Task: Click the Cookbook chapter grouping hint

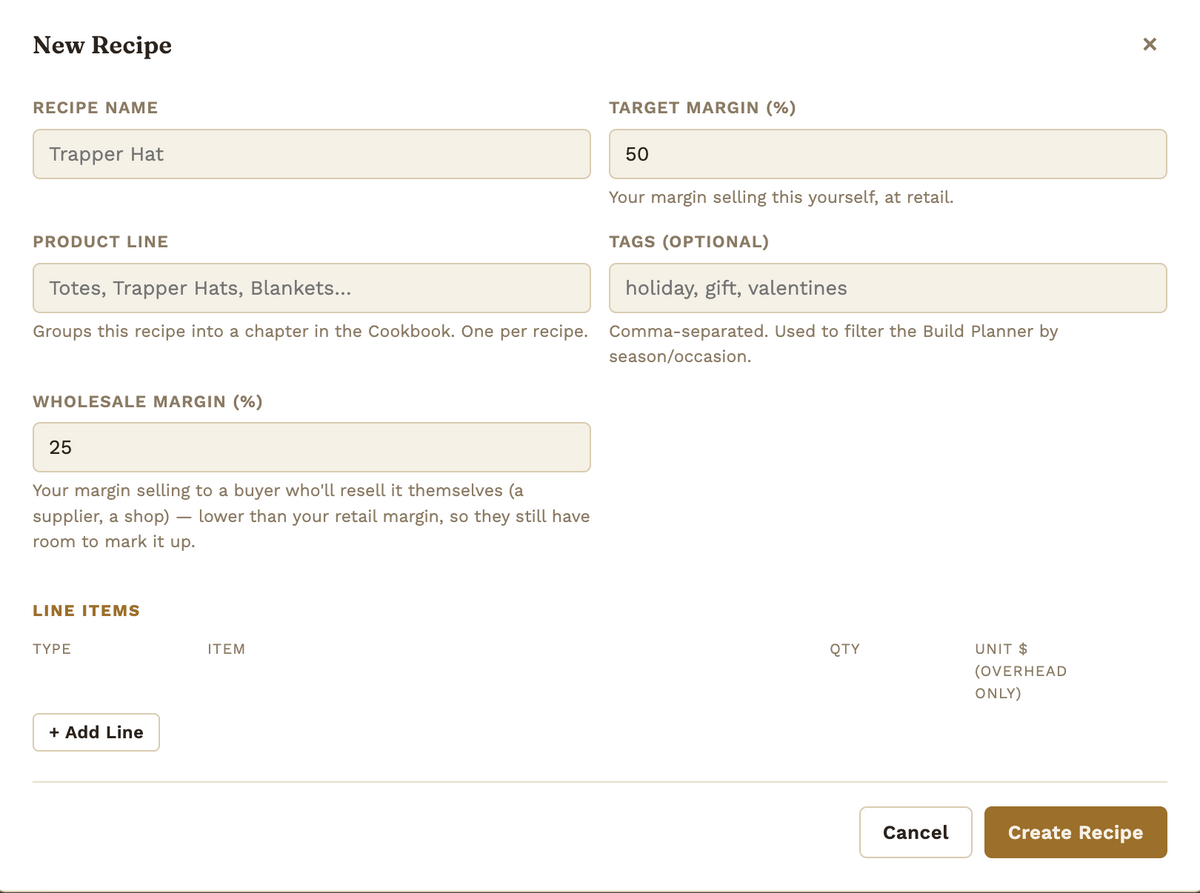Action: pyautogui.click(x=310, y=331)
